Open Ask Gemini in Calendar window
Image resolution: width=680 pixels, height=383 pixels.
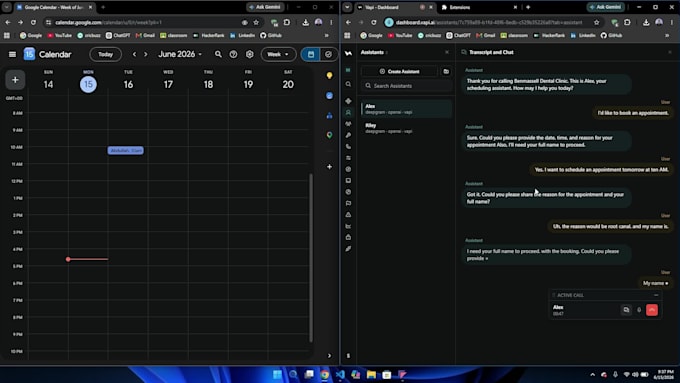coord(265,7)
